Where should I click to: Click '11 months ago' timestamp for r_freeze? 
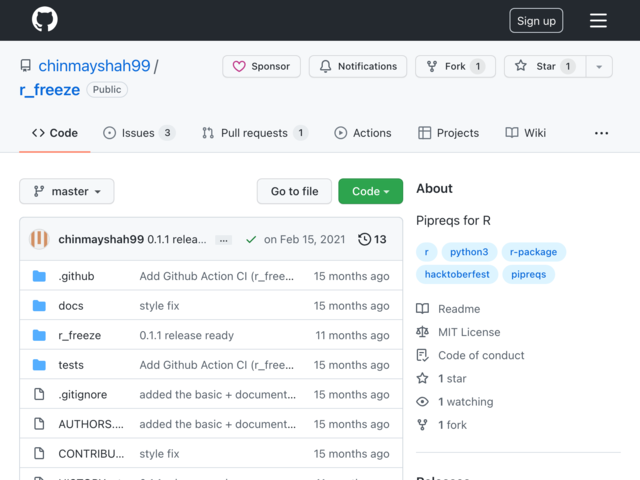[x=352, y=335]
